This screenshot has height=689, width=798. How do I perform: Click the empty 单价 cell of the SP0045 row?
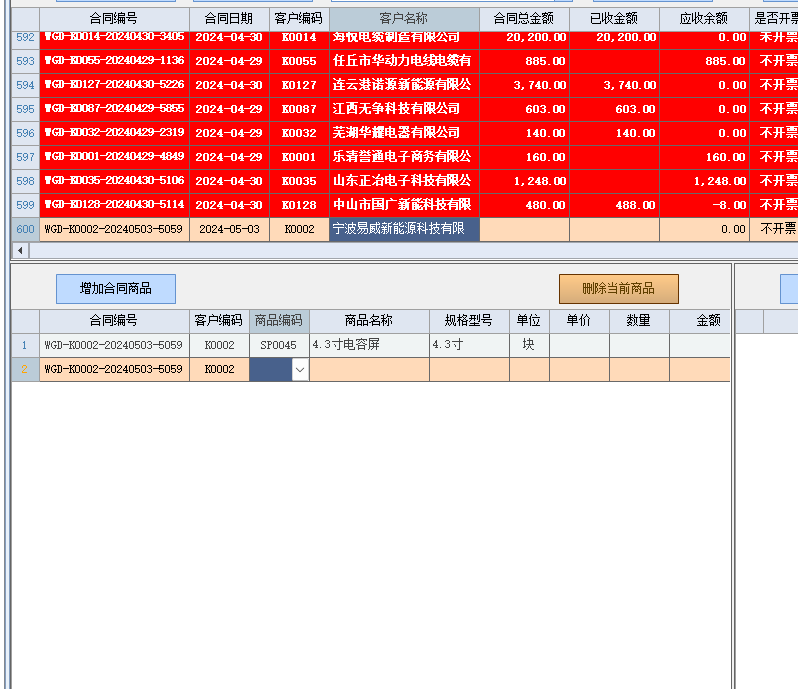[x=579, y=345]
